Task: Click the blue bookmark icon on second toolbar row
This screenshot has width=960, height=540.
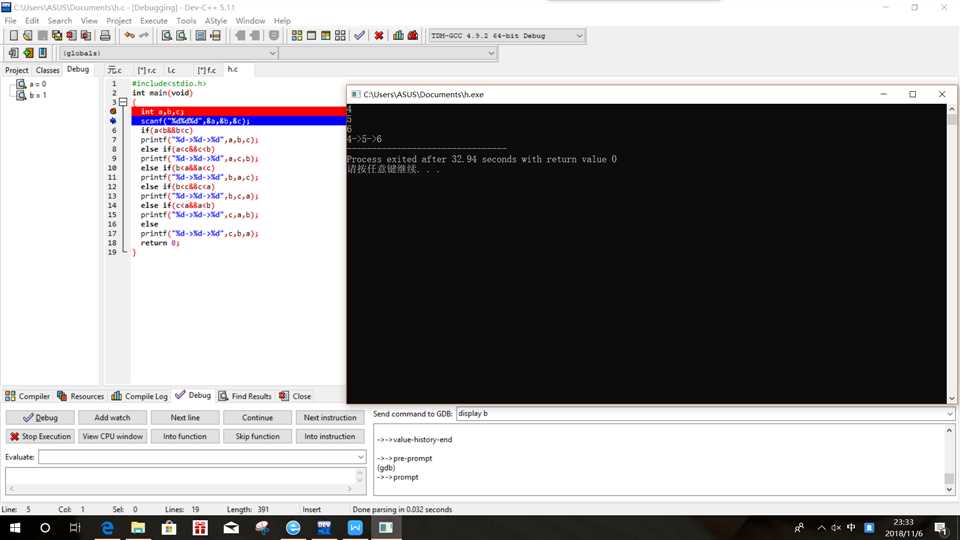Action: tap(42, 53)
